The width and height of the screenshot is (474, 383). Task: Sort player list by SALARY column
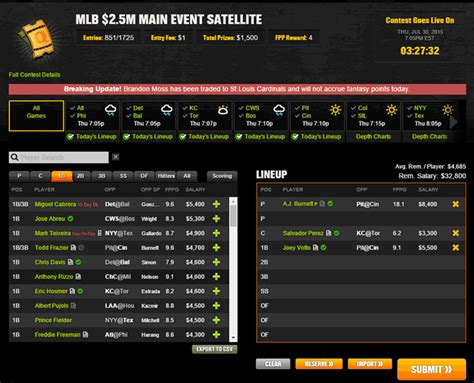pos(195,190)
